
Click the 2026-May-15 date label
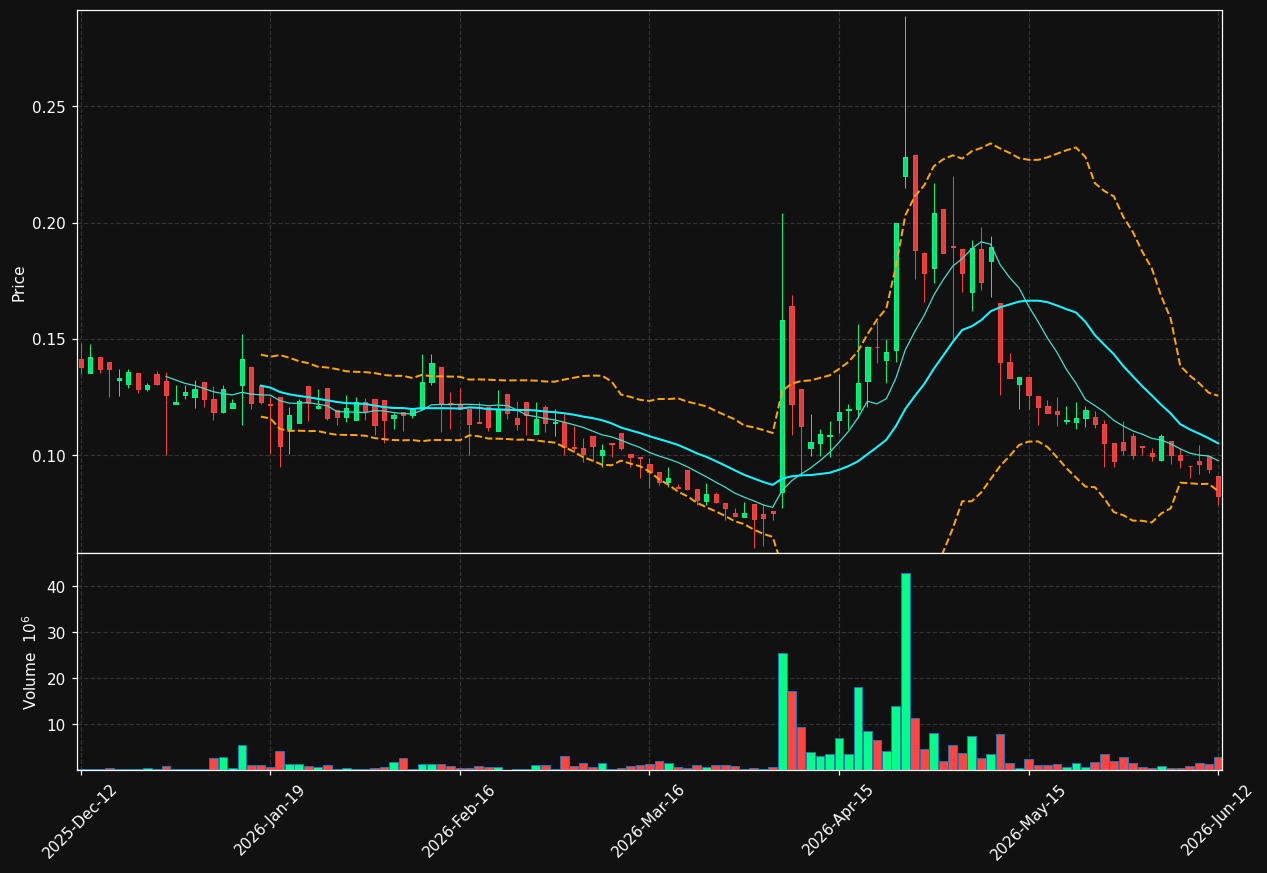coord(1028,820)
